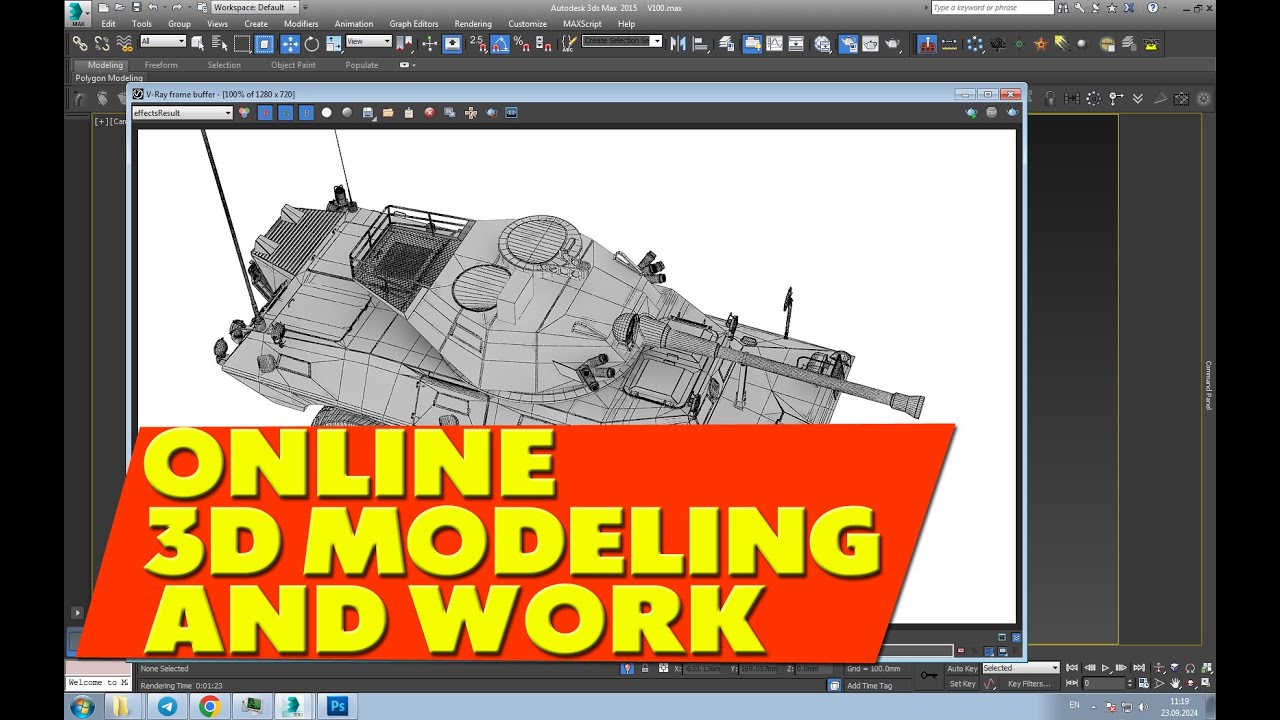Open the Curve Editor icon
Viewport: 1280px width, 720px height.
[x=775, y=44]
